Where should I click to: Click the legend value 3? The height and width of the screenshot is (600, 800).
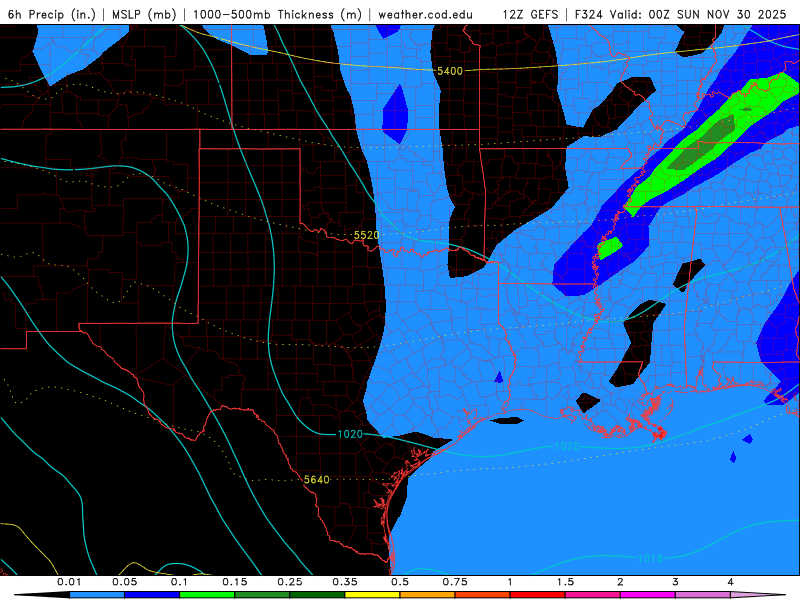point(676,582)
